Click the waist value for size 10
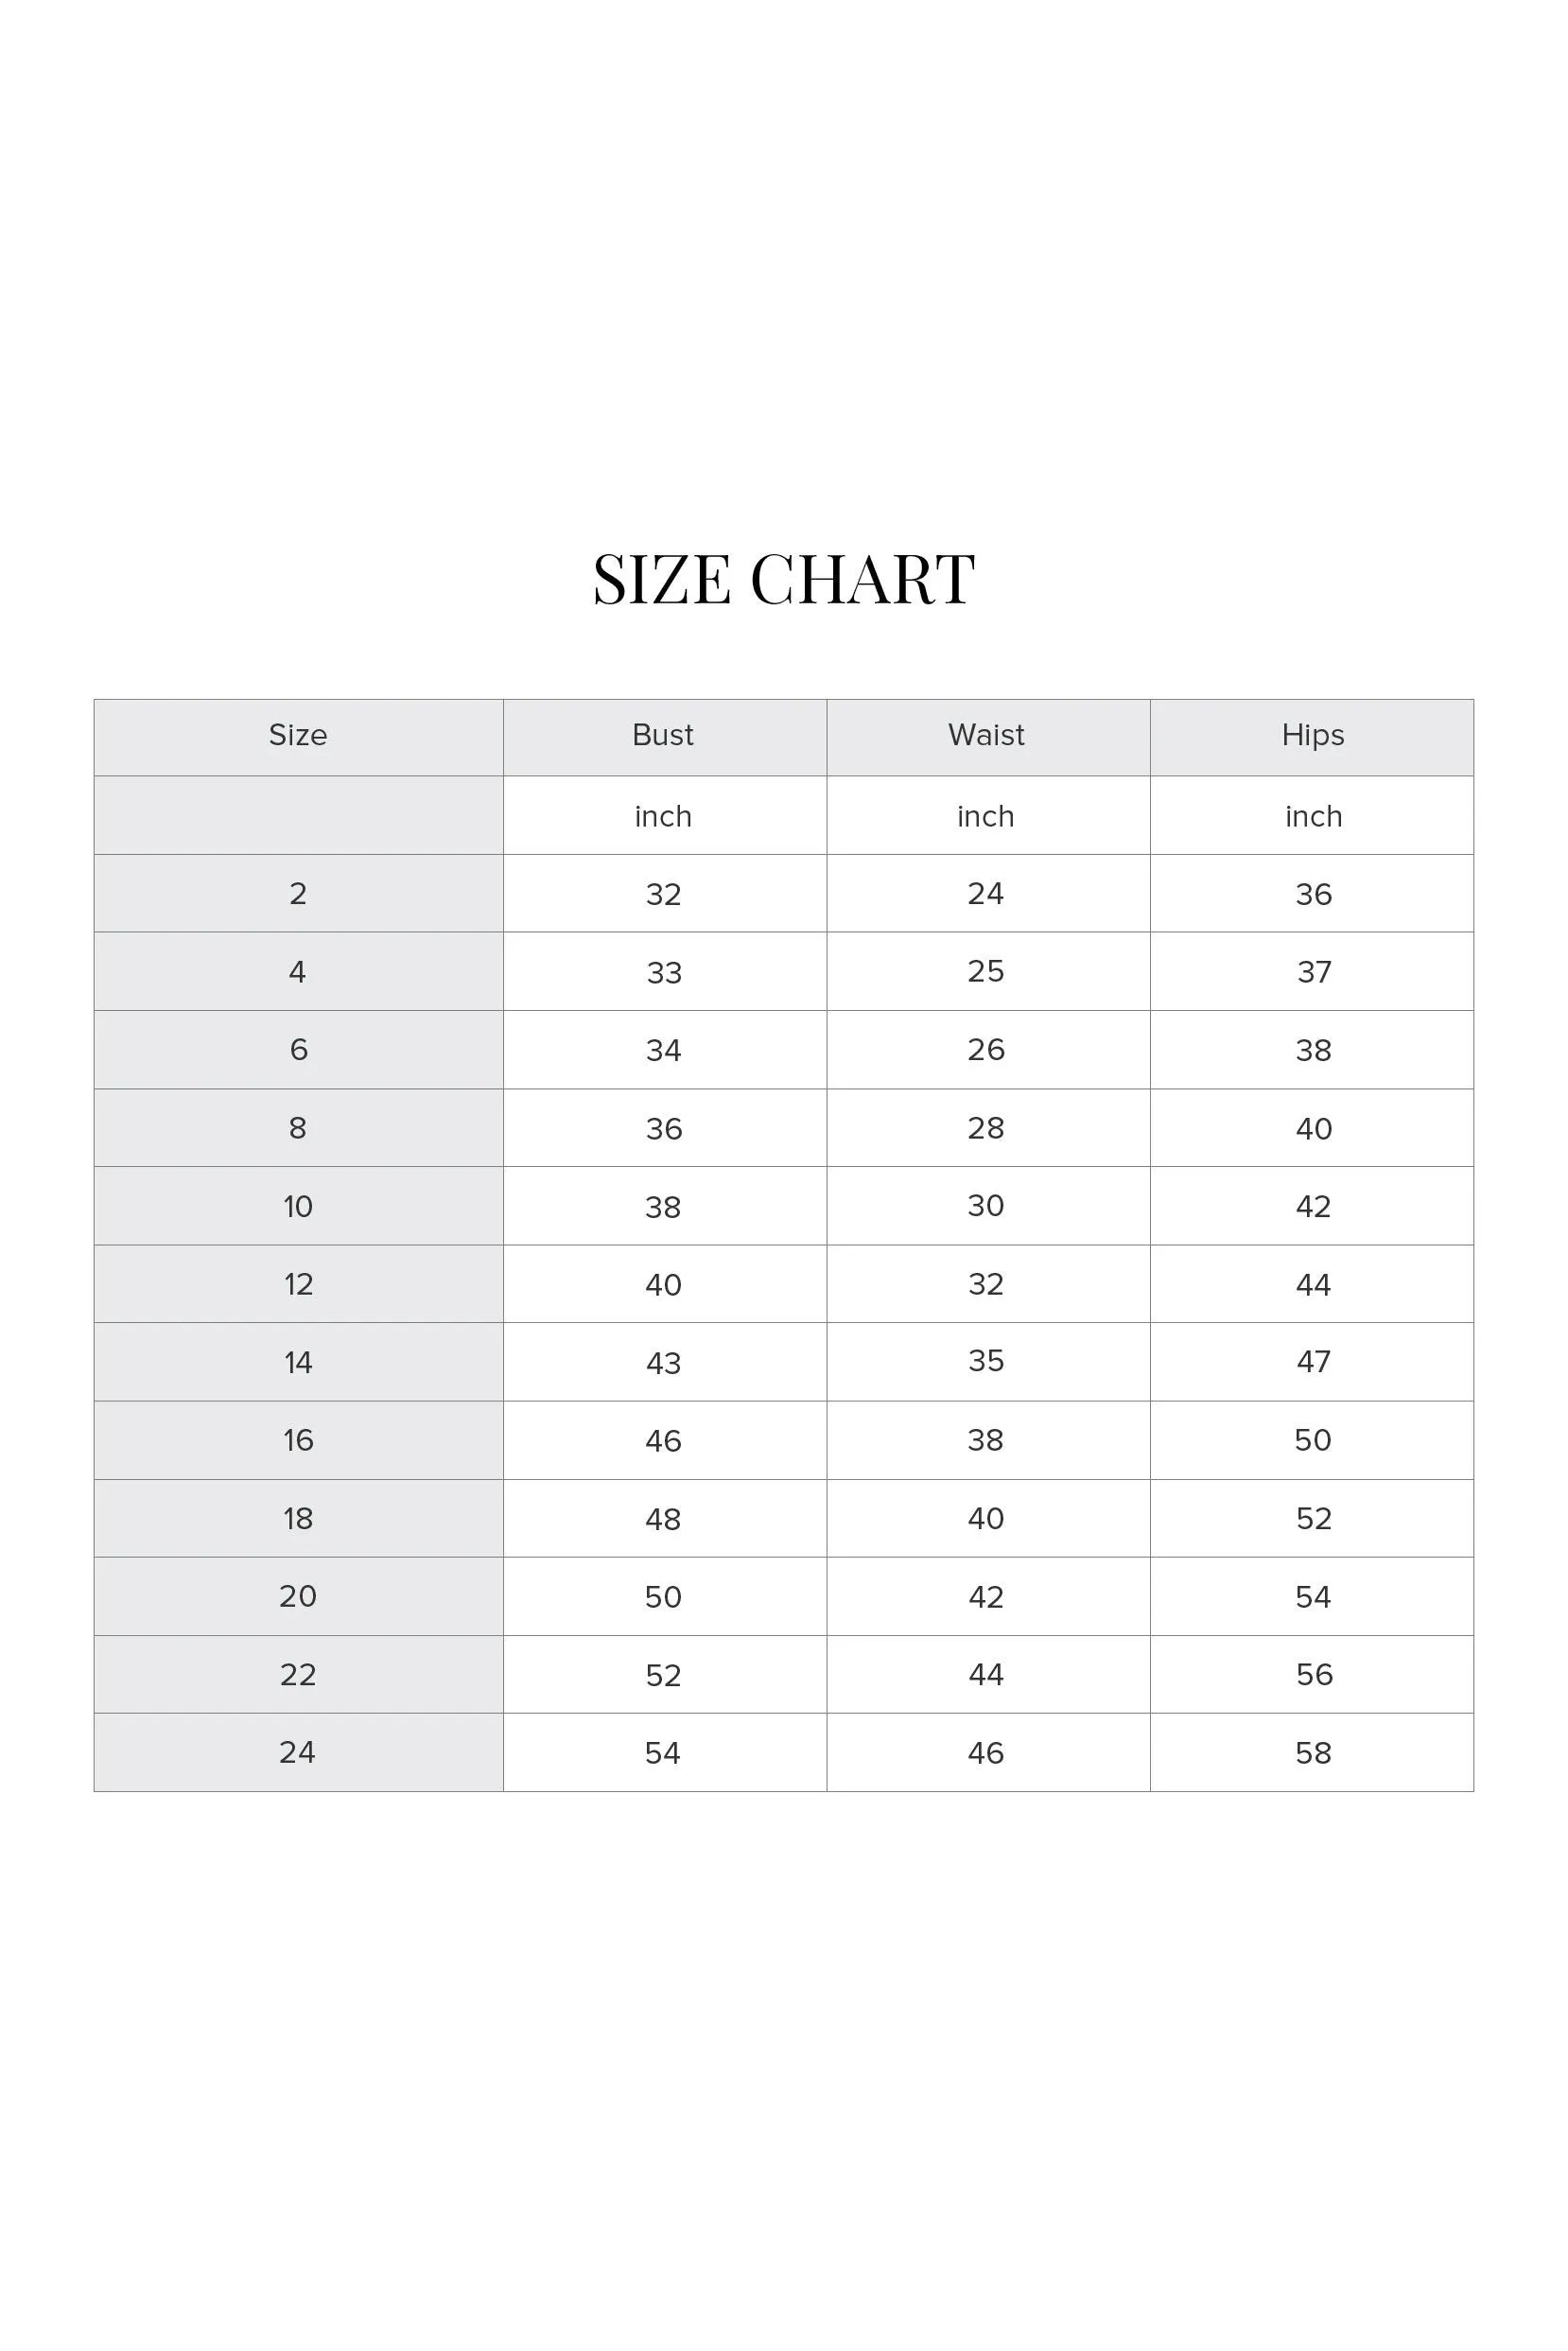The width and height of the screenshot is (1568, 2351). (x=986, y=1205)
